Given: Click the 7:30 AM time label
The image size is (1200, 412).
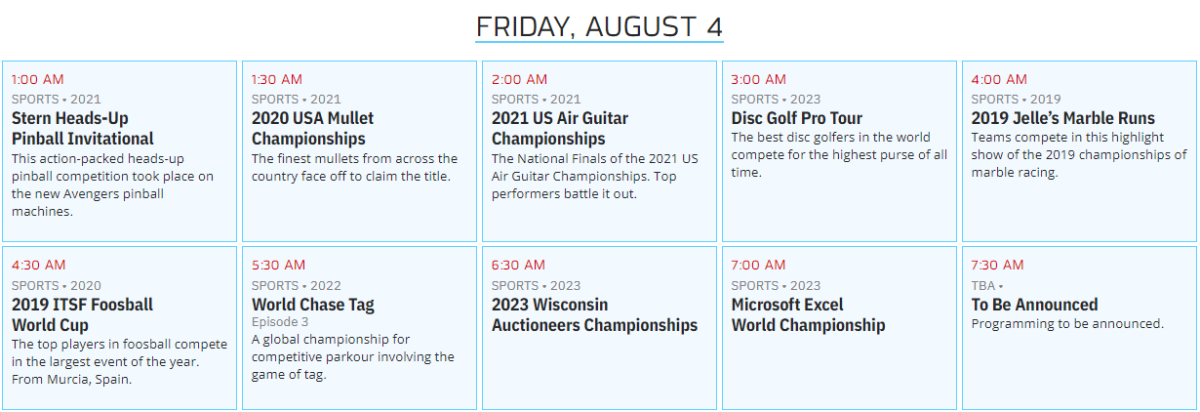Looking at the screenshot, I should click(998, 265).
